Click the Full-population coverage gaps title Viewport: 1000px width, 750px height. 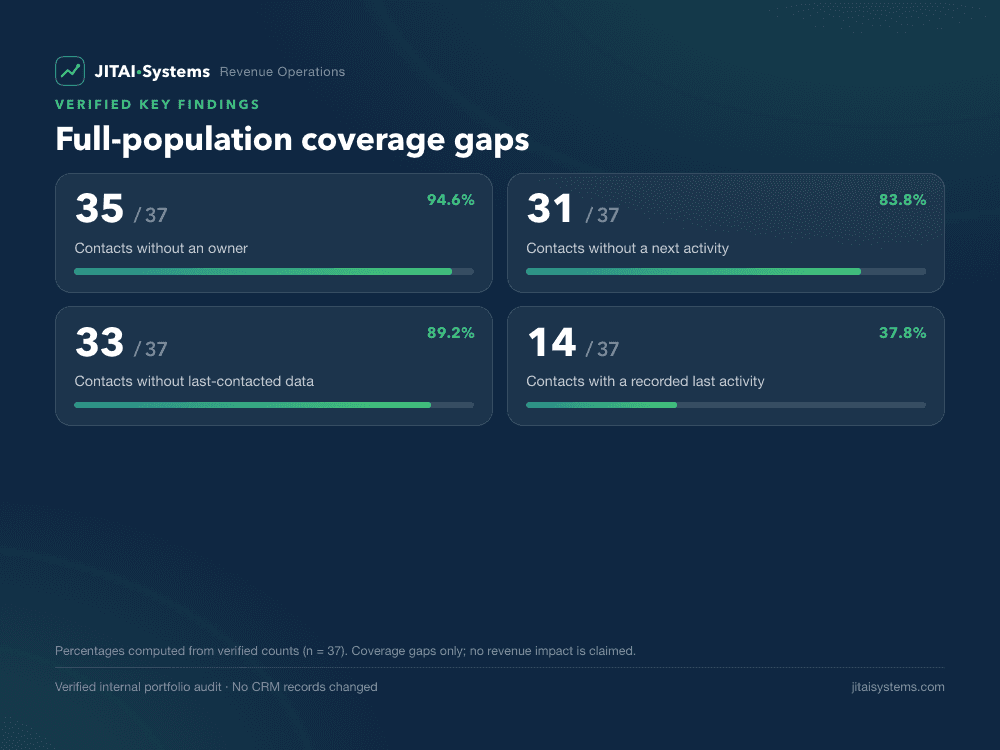pos(292,140)
